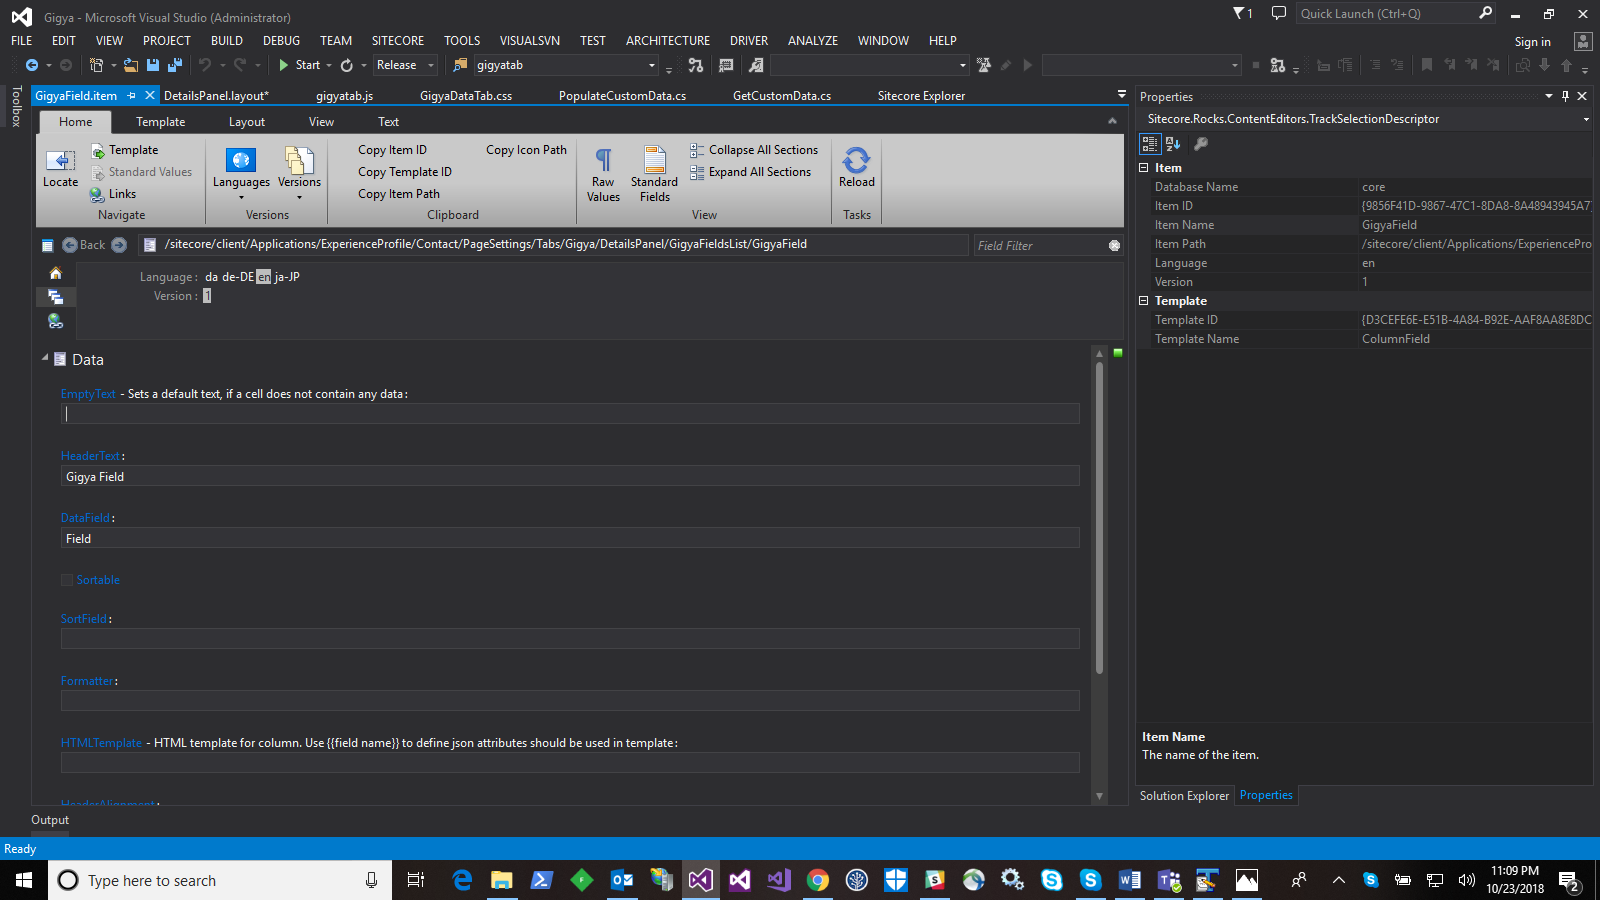Image resolution: width=1600 pixels, height=900 pixels.
Task: Open the DEBUG menu
Action: [281, 41]
